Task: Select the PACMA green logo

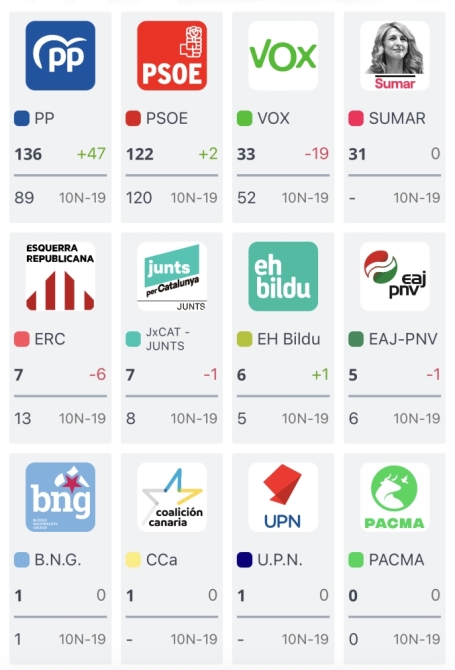Action: point(394,497)
